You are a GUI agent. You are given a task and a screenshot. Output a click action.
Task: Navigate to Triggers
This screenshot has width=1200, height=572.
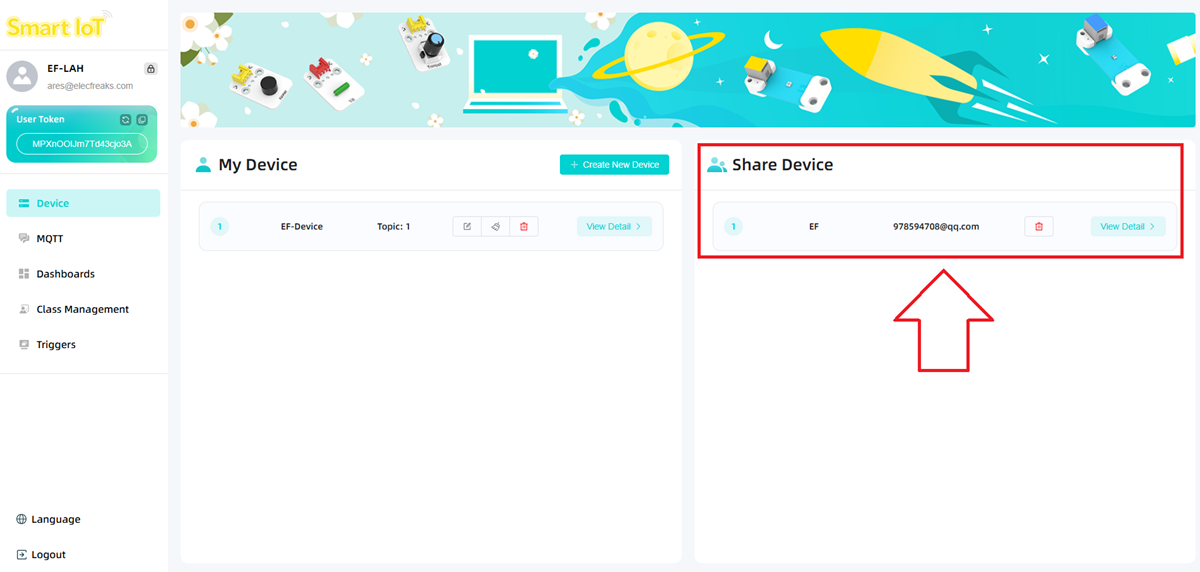point(56,345)
